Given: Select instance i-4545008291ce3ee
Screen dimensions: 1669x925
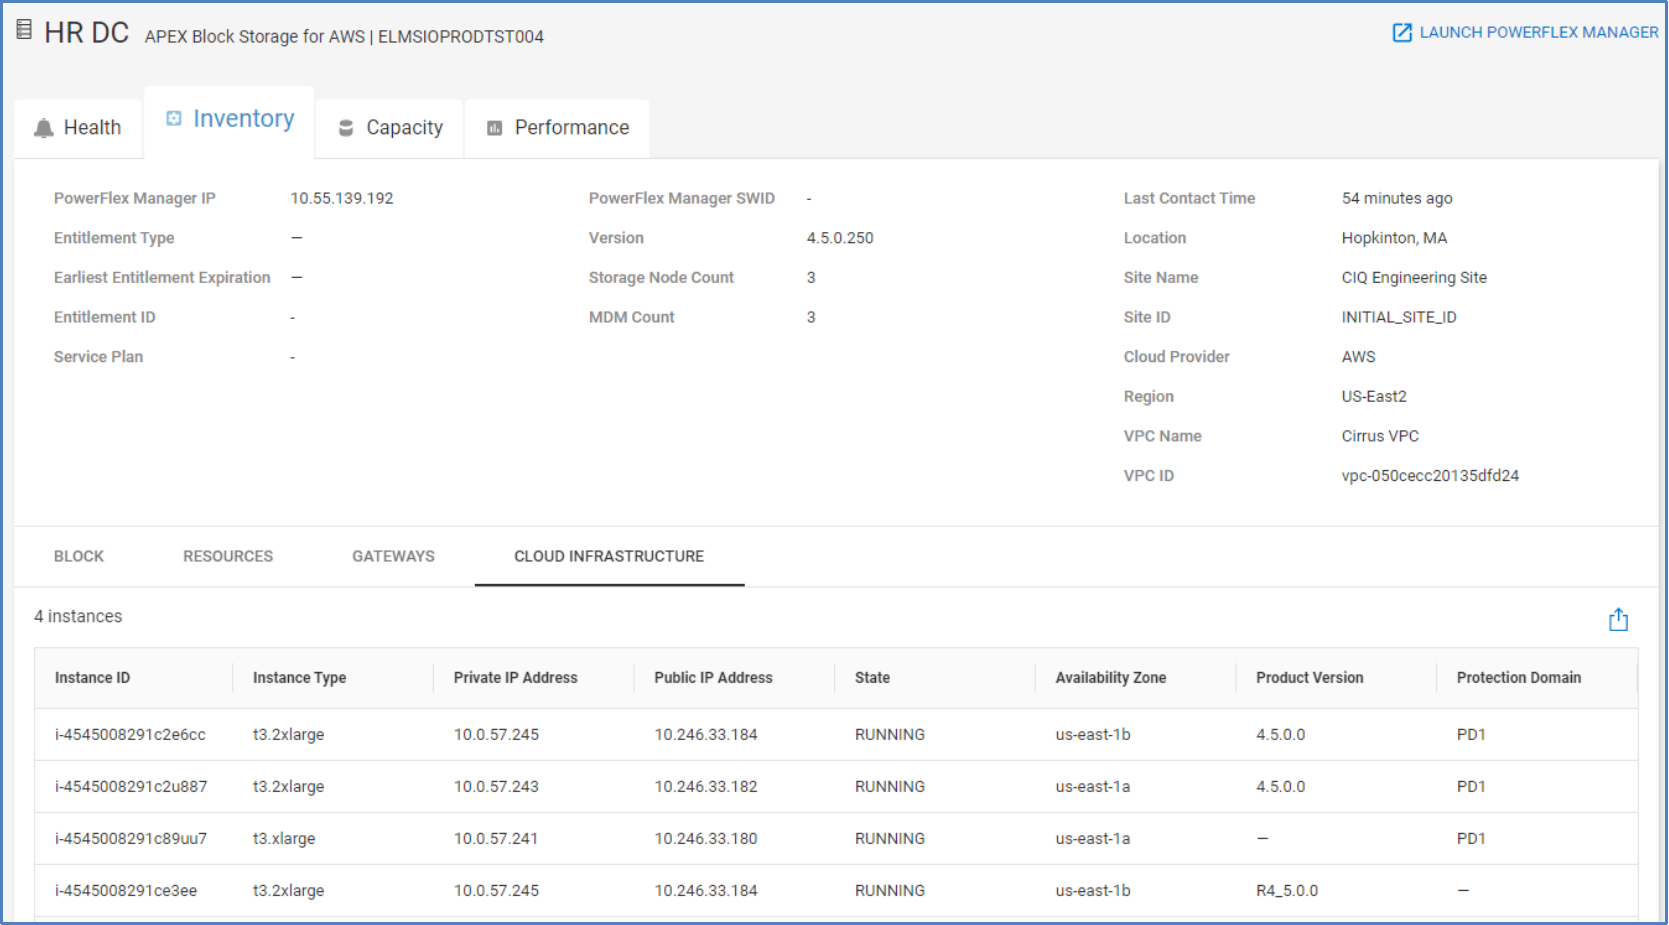Looking at the screenshot, I should (126, 891).
